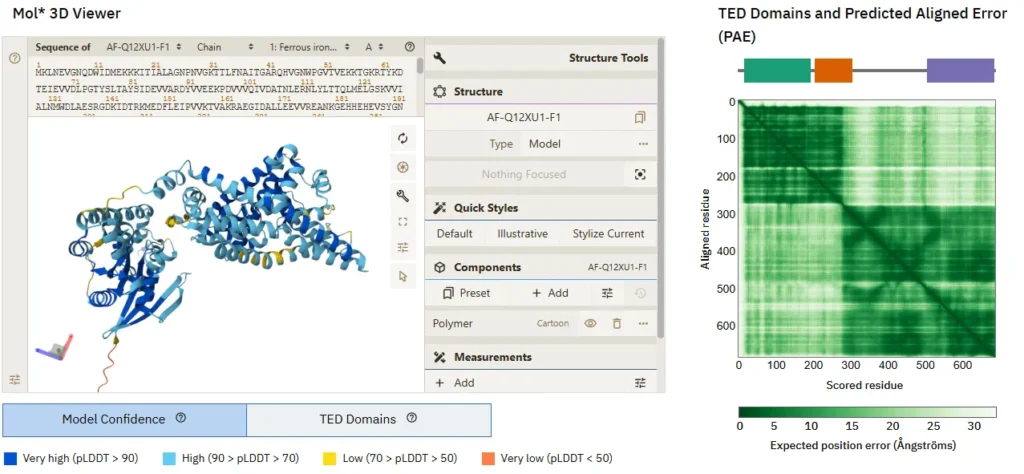Open Polymer component more options ellipsis

click(643, 324)
